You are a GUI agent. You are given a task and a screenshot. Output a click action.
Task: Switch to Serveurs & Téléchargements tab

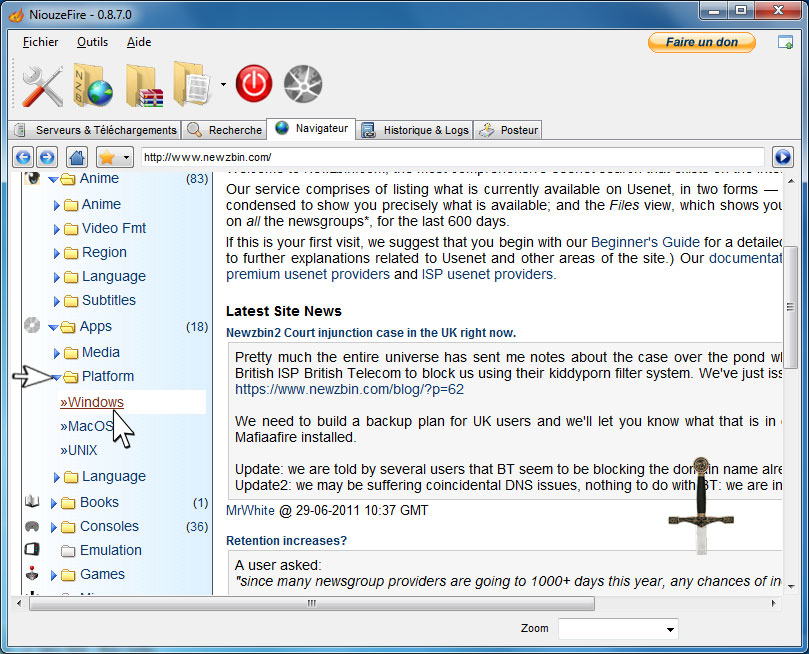tap(95, 130)
